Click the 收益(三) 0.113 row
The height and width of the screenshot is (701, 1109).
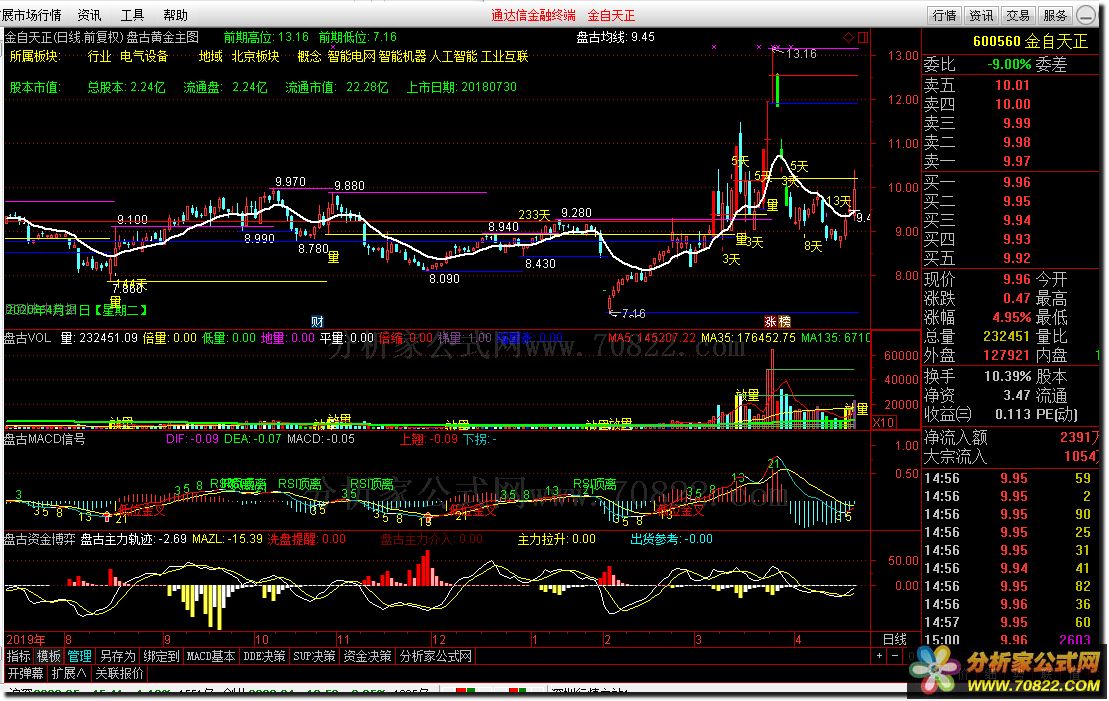tap(977, 415)
